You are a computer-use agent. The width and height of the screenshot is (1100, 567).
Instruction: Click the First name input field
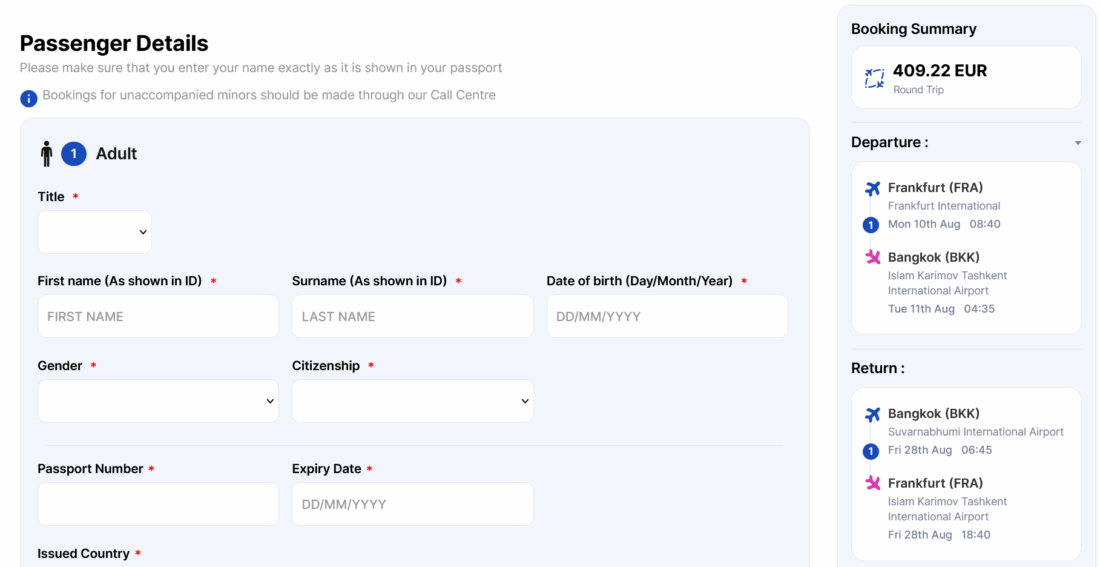coord(158,316)
